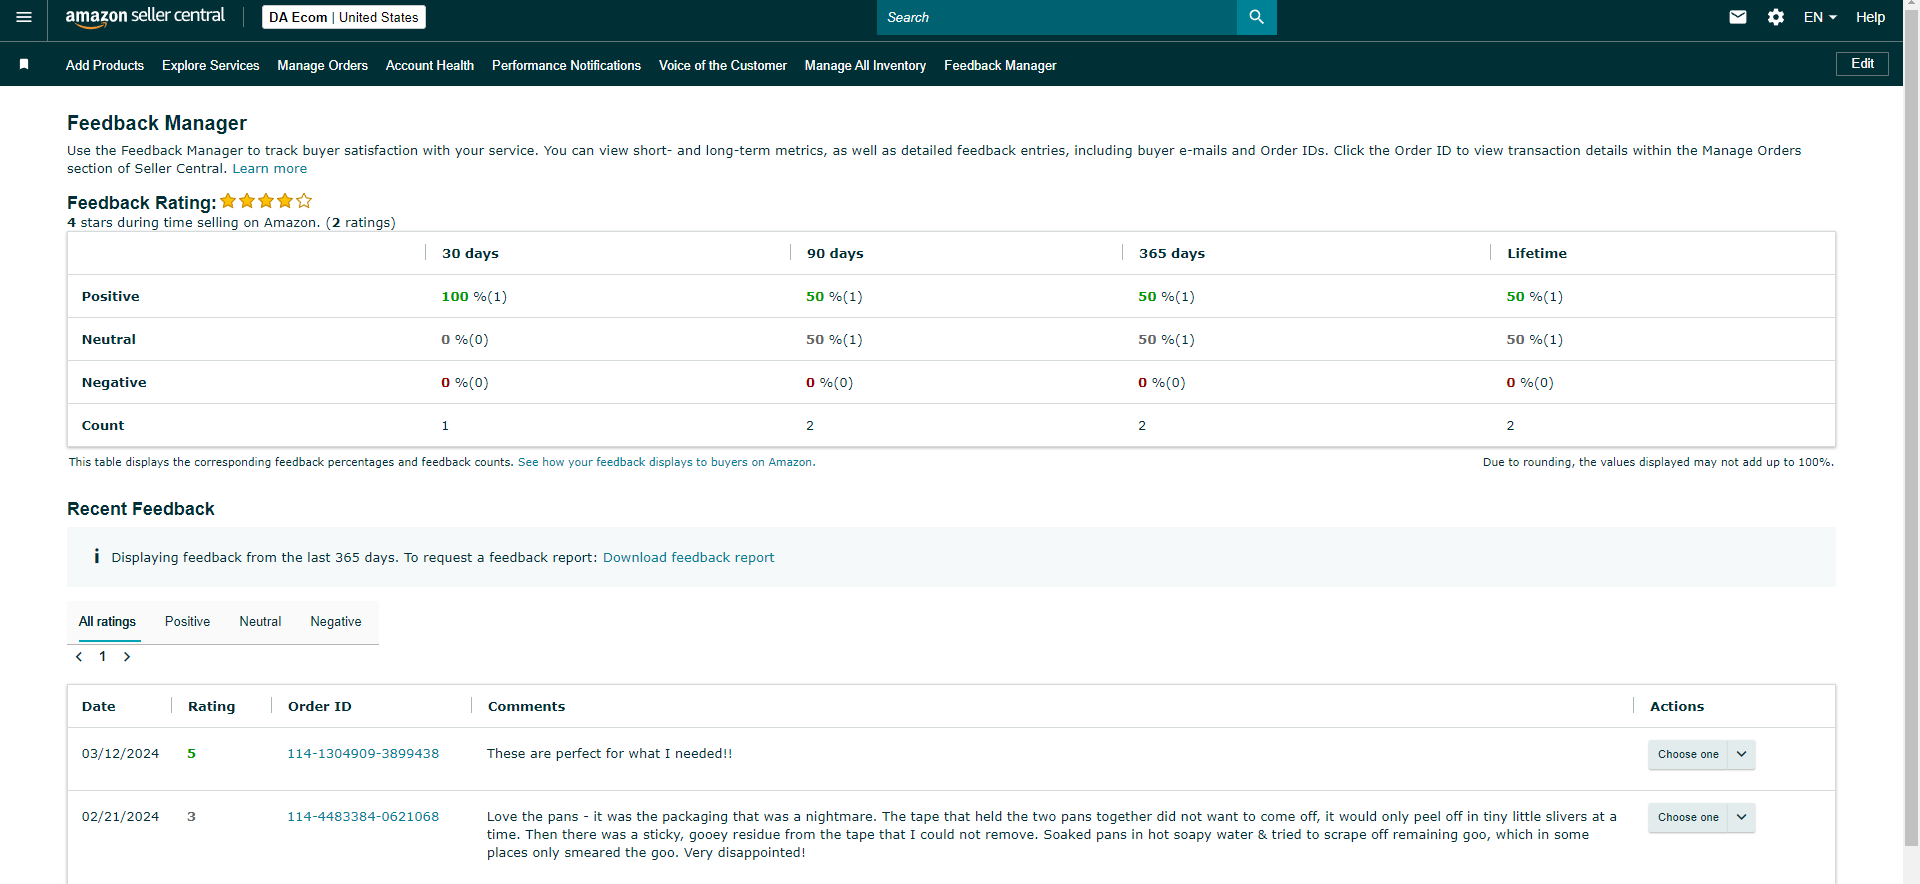Click the Lifetime column header

pos(1537,253)
